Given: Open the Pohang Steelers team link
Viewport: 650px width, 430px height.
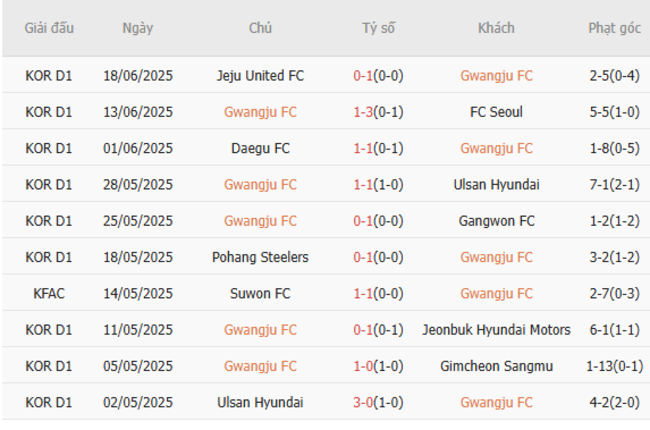Looking at the screenshot, I should pos(260,257).
